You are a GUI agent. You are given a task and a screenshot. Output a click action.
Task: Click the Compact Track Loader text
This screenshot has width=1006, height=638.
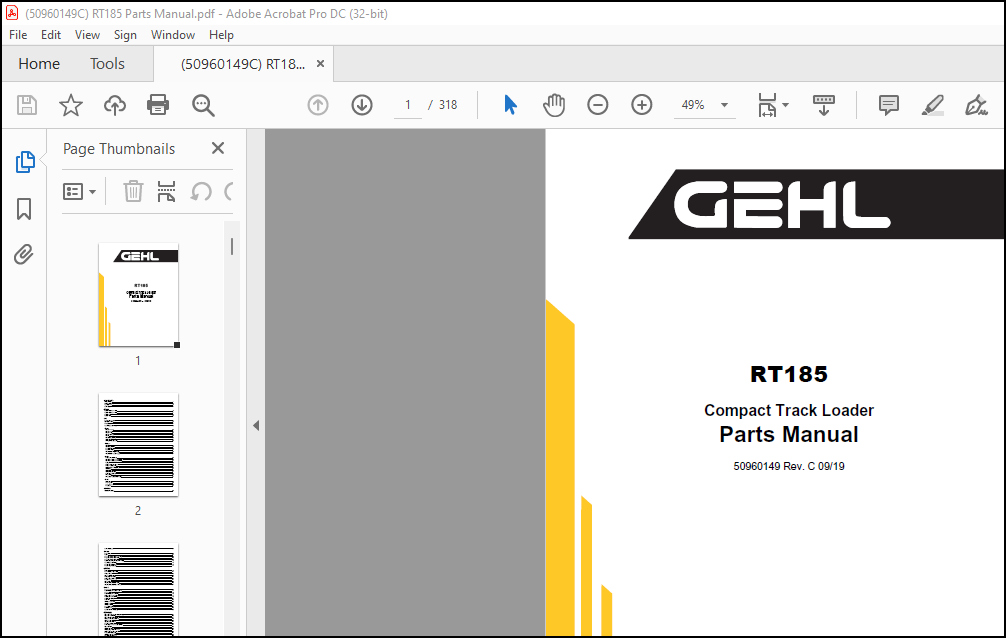pyautogui.click(x=789, y=410)
